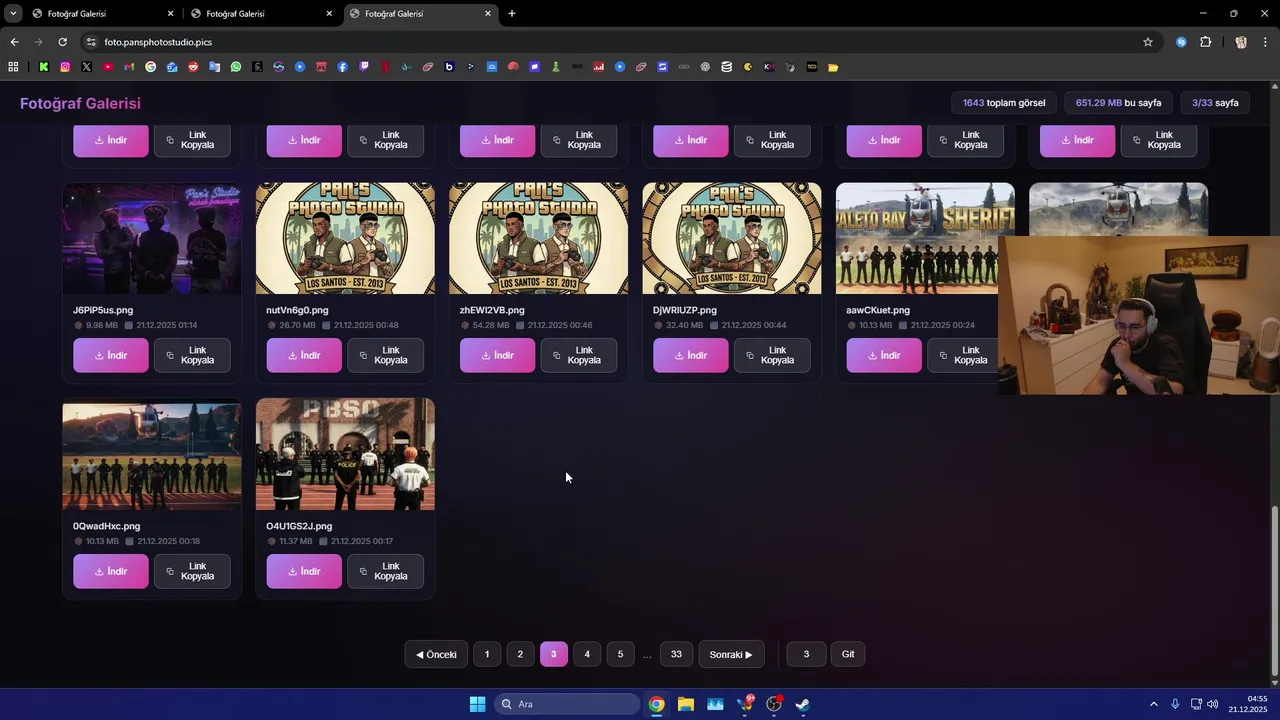The width and height of the screenshot is (1280, 720).
Task: Open the X (Twitter) bookmark
Action: pos(86,67)
